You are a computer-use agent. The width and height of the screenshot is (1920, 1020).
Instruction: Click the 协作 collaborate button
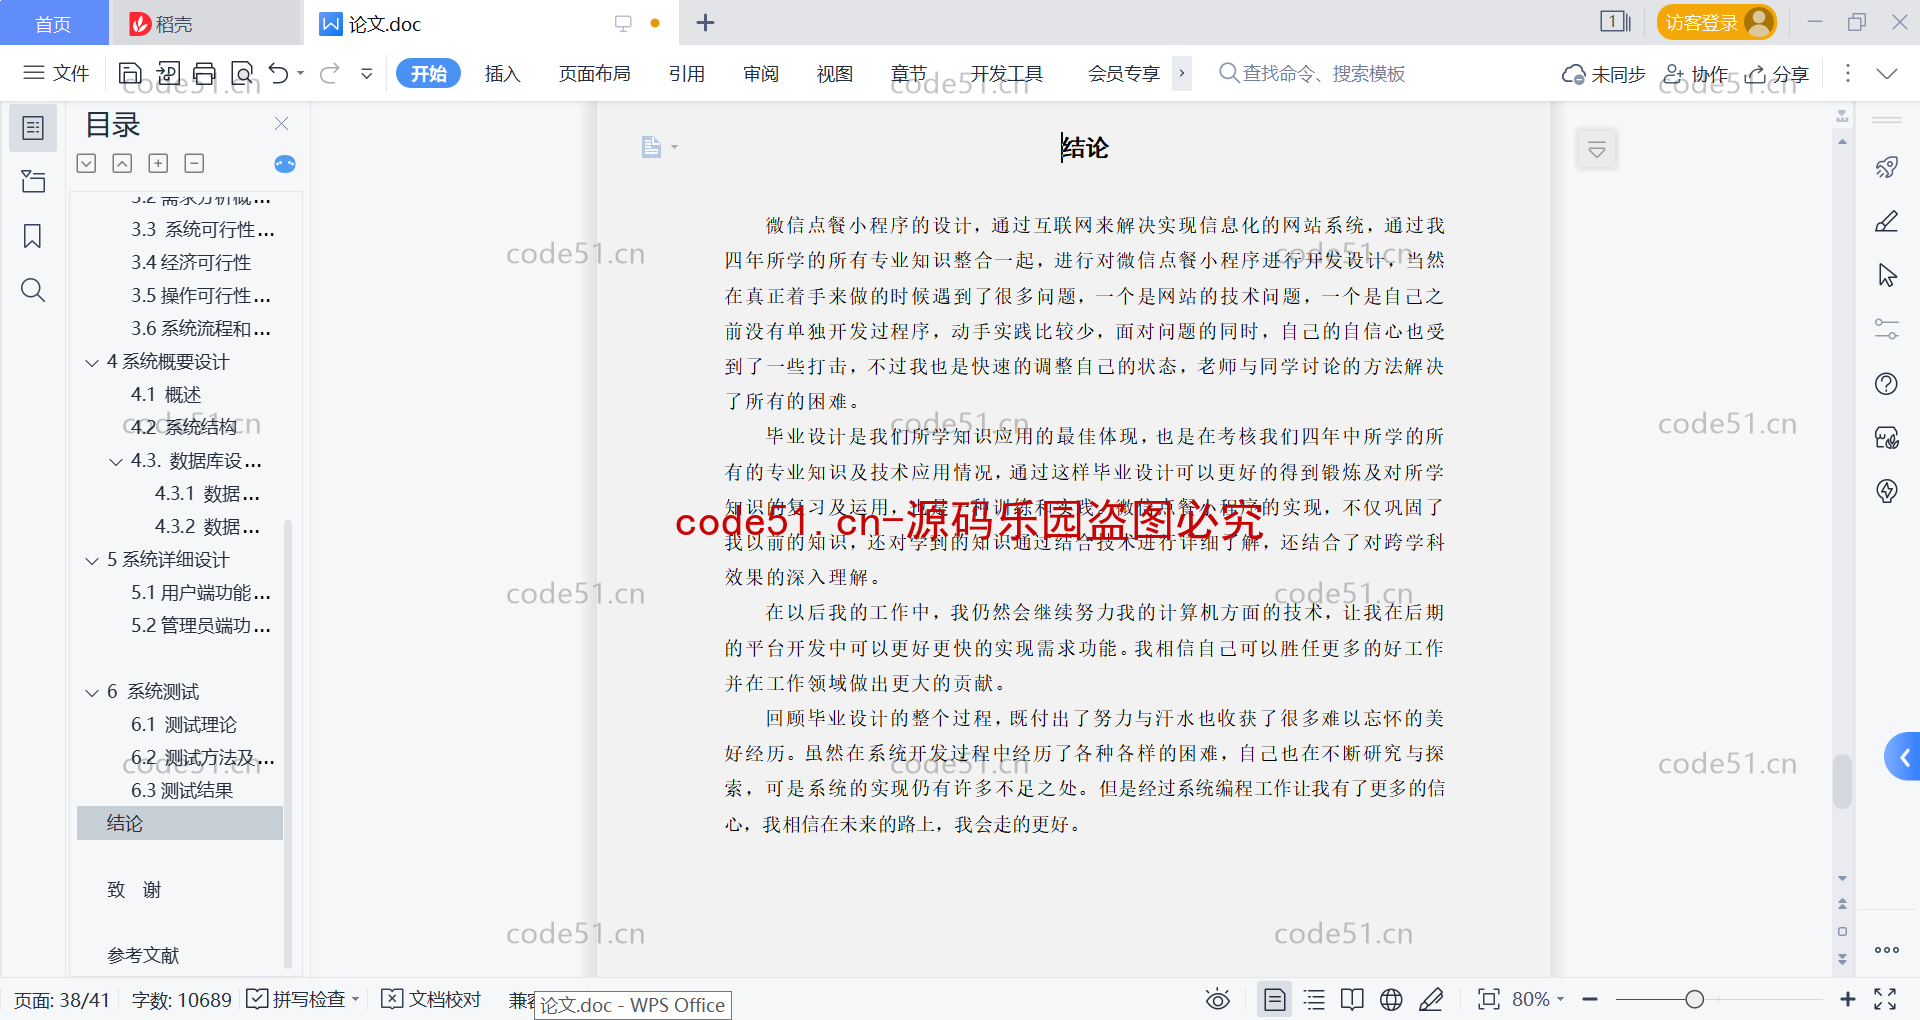[x=1696, y=74]
